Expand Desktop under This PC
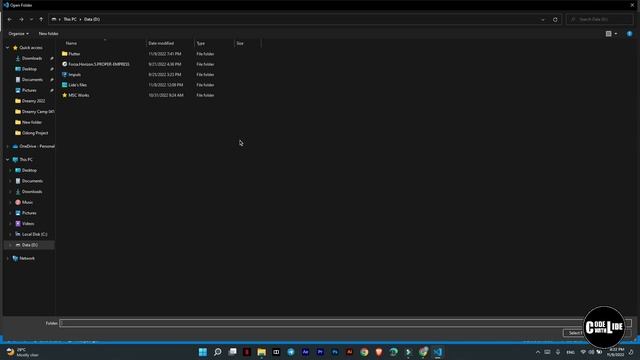Screen dimensions: 640x360 coord(10,170)
